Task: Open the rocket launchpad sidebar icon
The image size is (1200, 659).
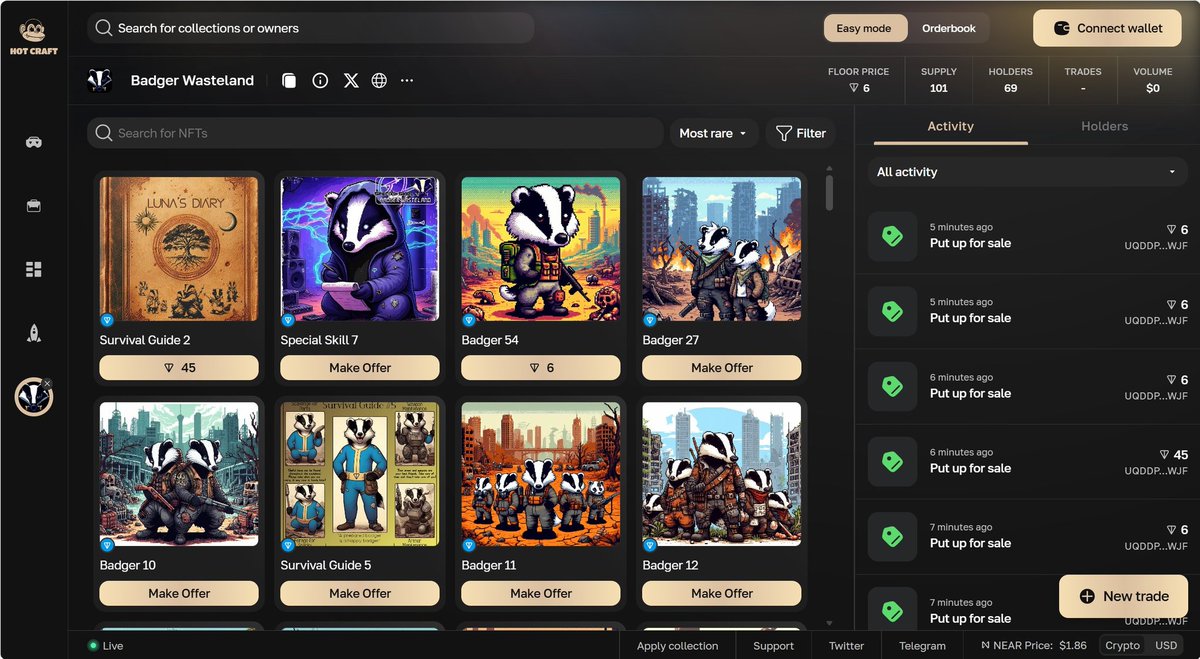Action: coord(34,333)
